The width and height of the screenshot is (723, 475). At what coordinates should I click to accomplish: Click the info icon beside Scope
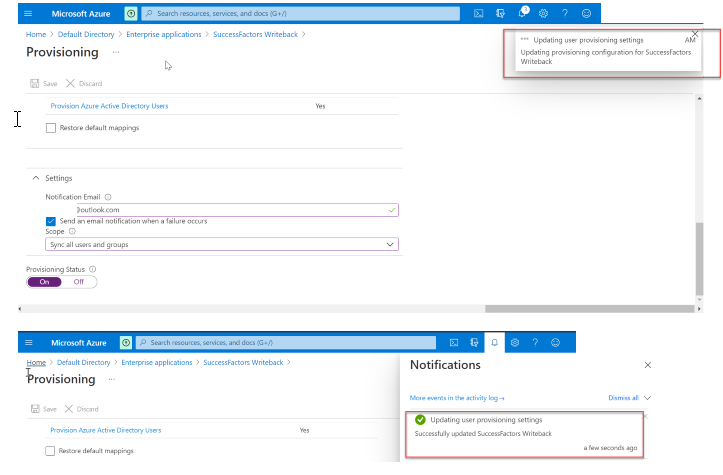point(72,232)
